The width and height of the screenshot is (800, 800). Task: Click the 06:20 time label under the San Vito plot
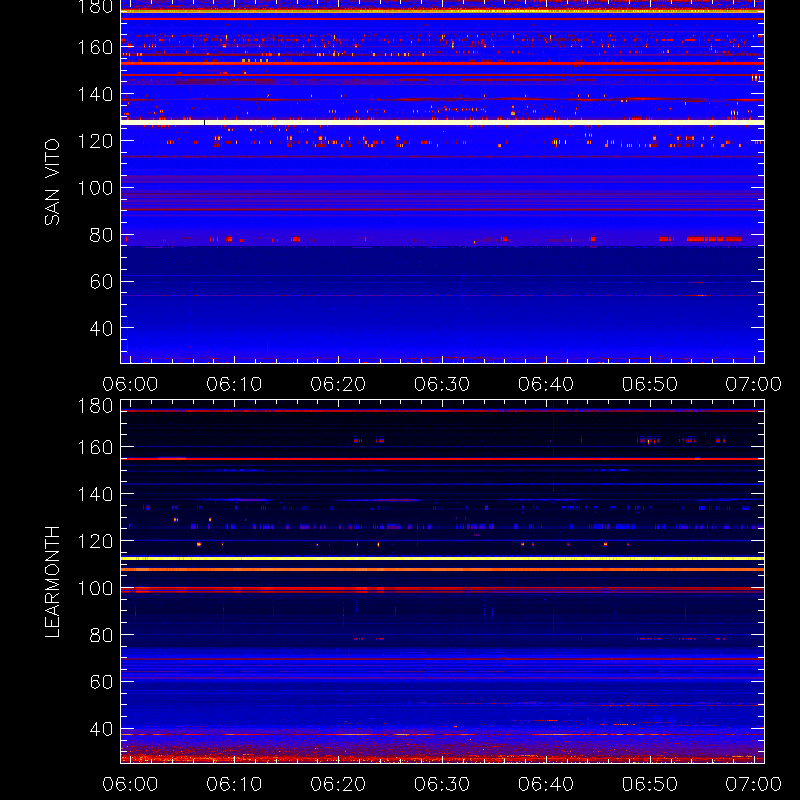[x=338, y=384]
